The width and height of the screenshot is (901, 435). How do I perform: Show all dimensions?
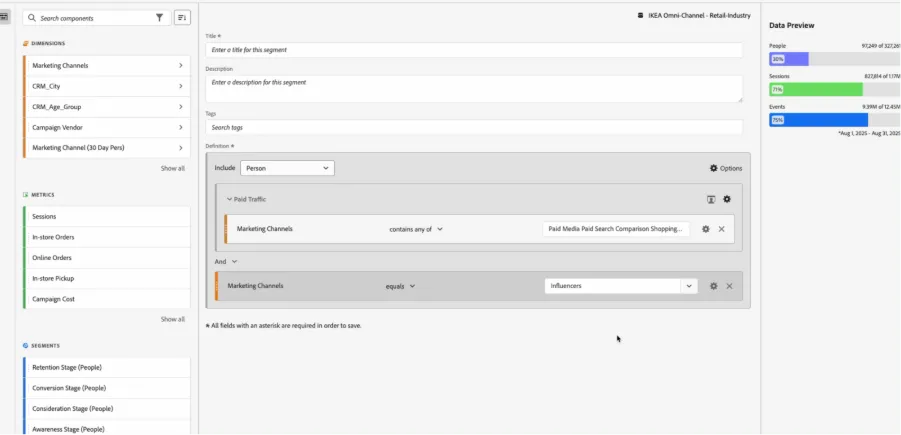pyautogui.click(x=172, y=168)
